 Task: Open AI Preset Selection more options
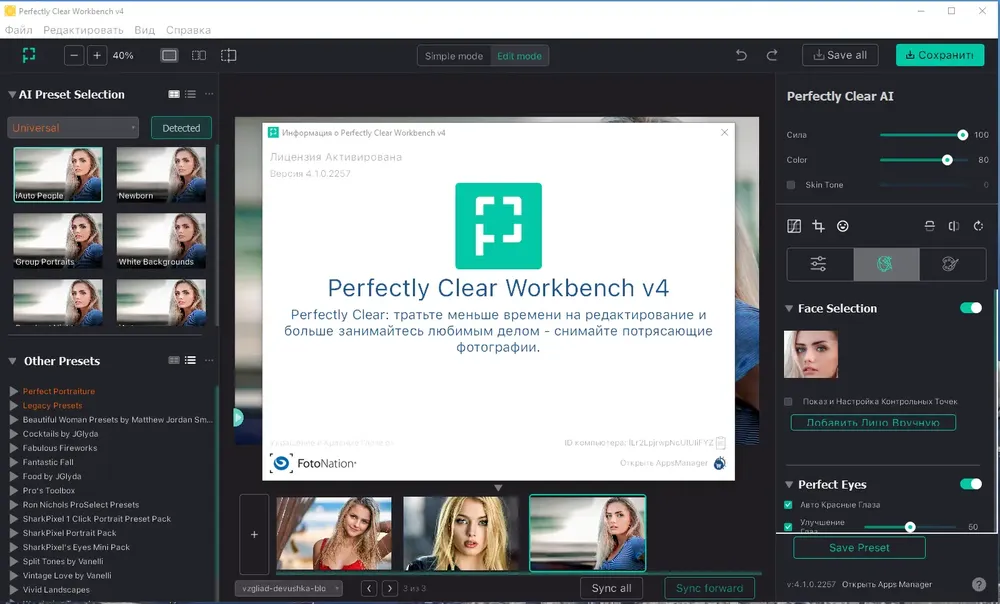209,94
